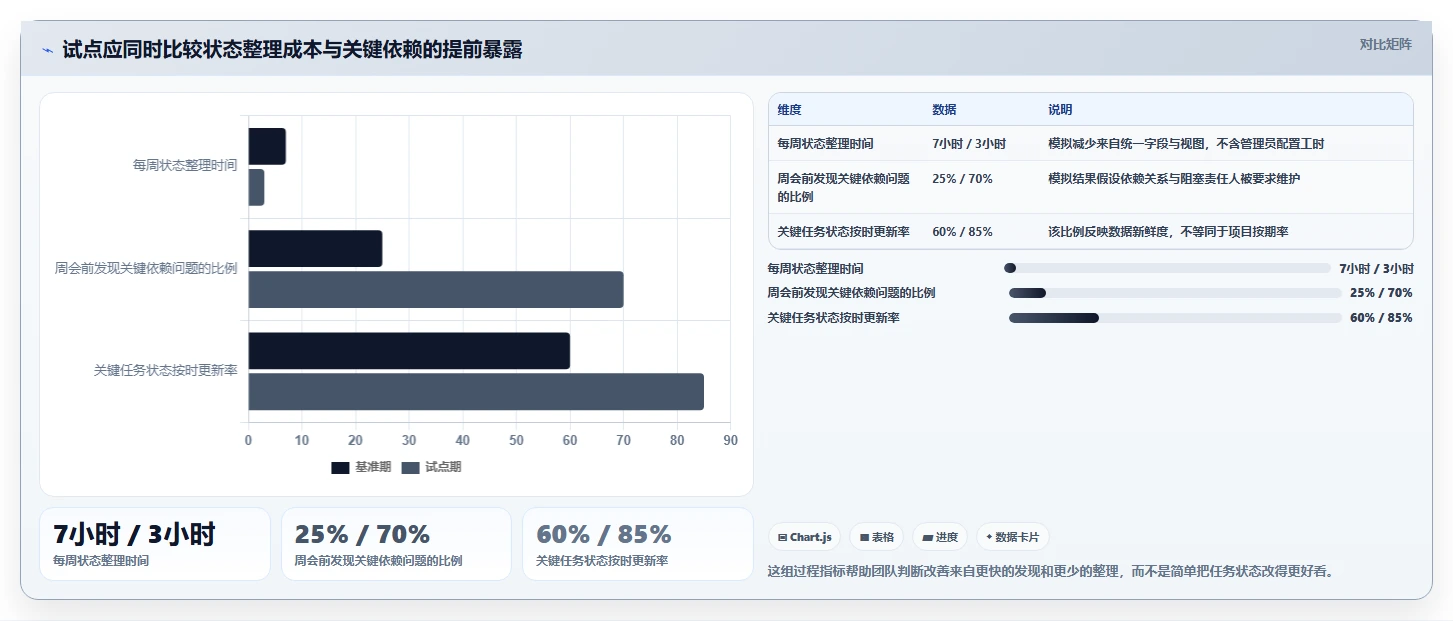Image resolution: width=1453 pixels, height=621 pixels.
Task: Select the 表格 tag chip
Action: 876,537
